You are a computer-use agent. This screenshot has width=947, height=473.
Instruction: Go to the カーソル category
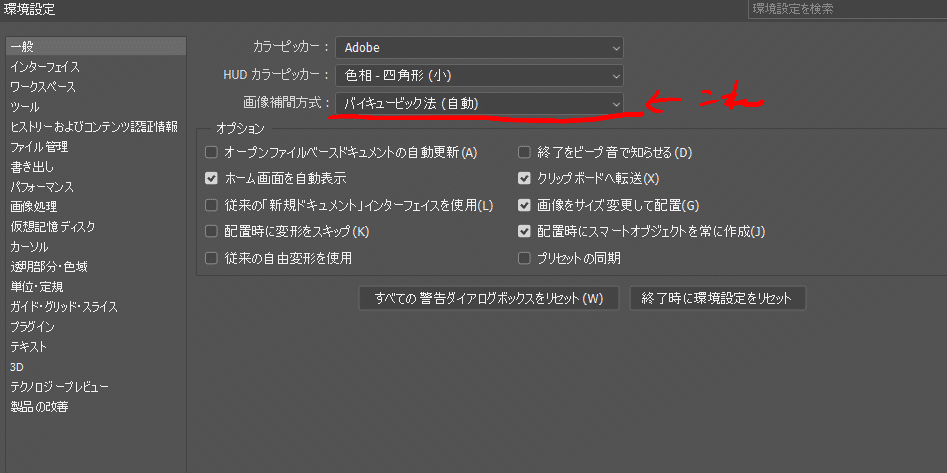29,246
